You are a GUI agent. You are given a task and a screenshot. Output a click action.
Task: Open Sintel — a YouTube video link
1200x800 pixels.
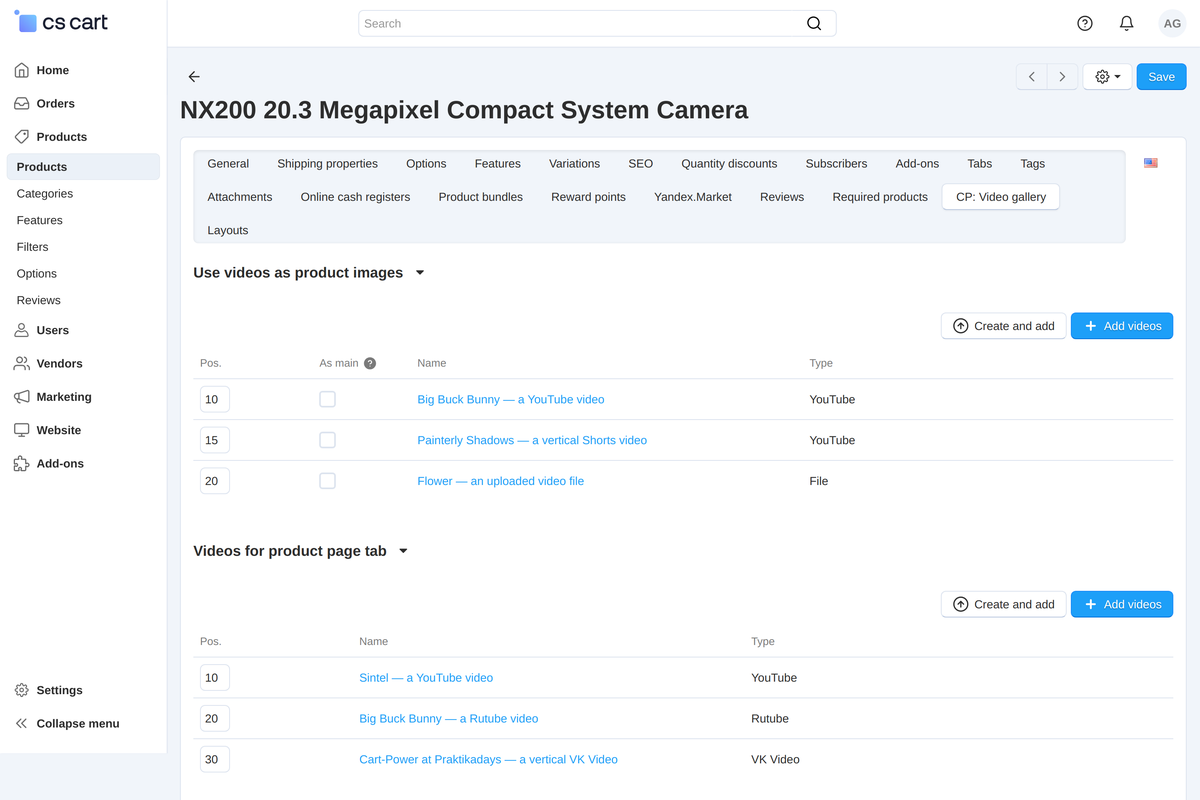point(426,678)
